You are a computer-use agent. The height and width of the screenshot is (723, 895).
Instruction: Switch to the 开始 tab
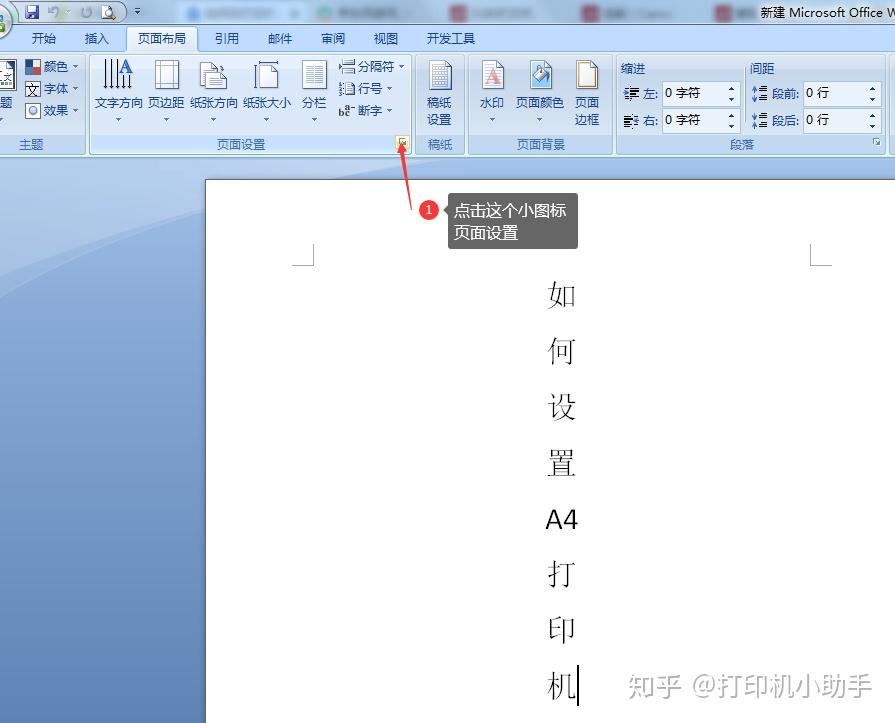pyautogui.click(x=44, y=38)
